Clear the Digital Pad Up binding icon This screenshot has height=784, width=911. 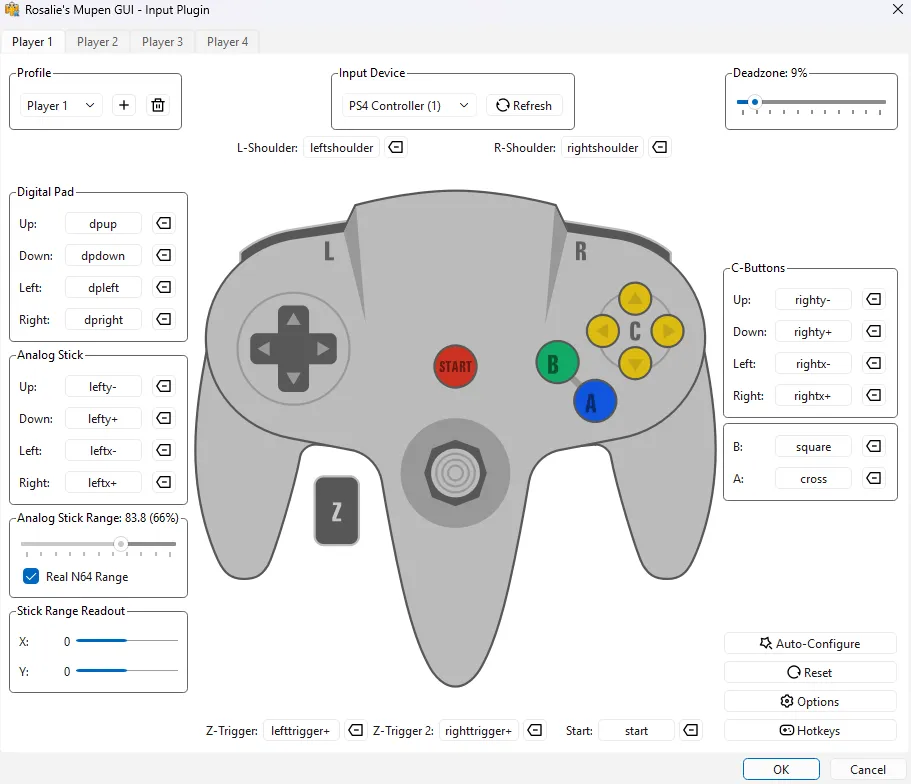[164, 223]
